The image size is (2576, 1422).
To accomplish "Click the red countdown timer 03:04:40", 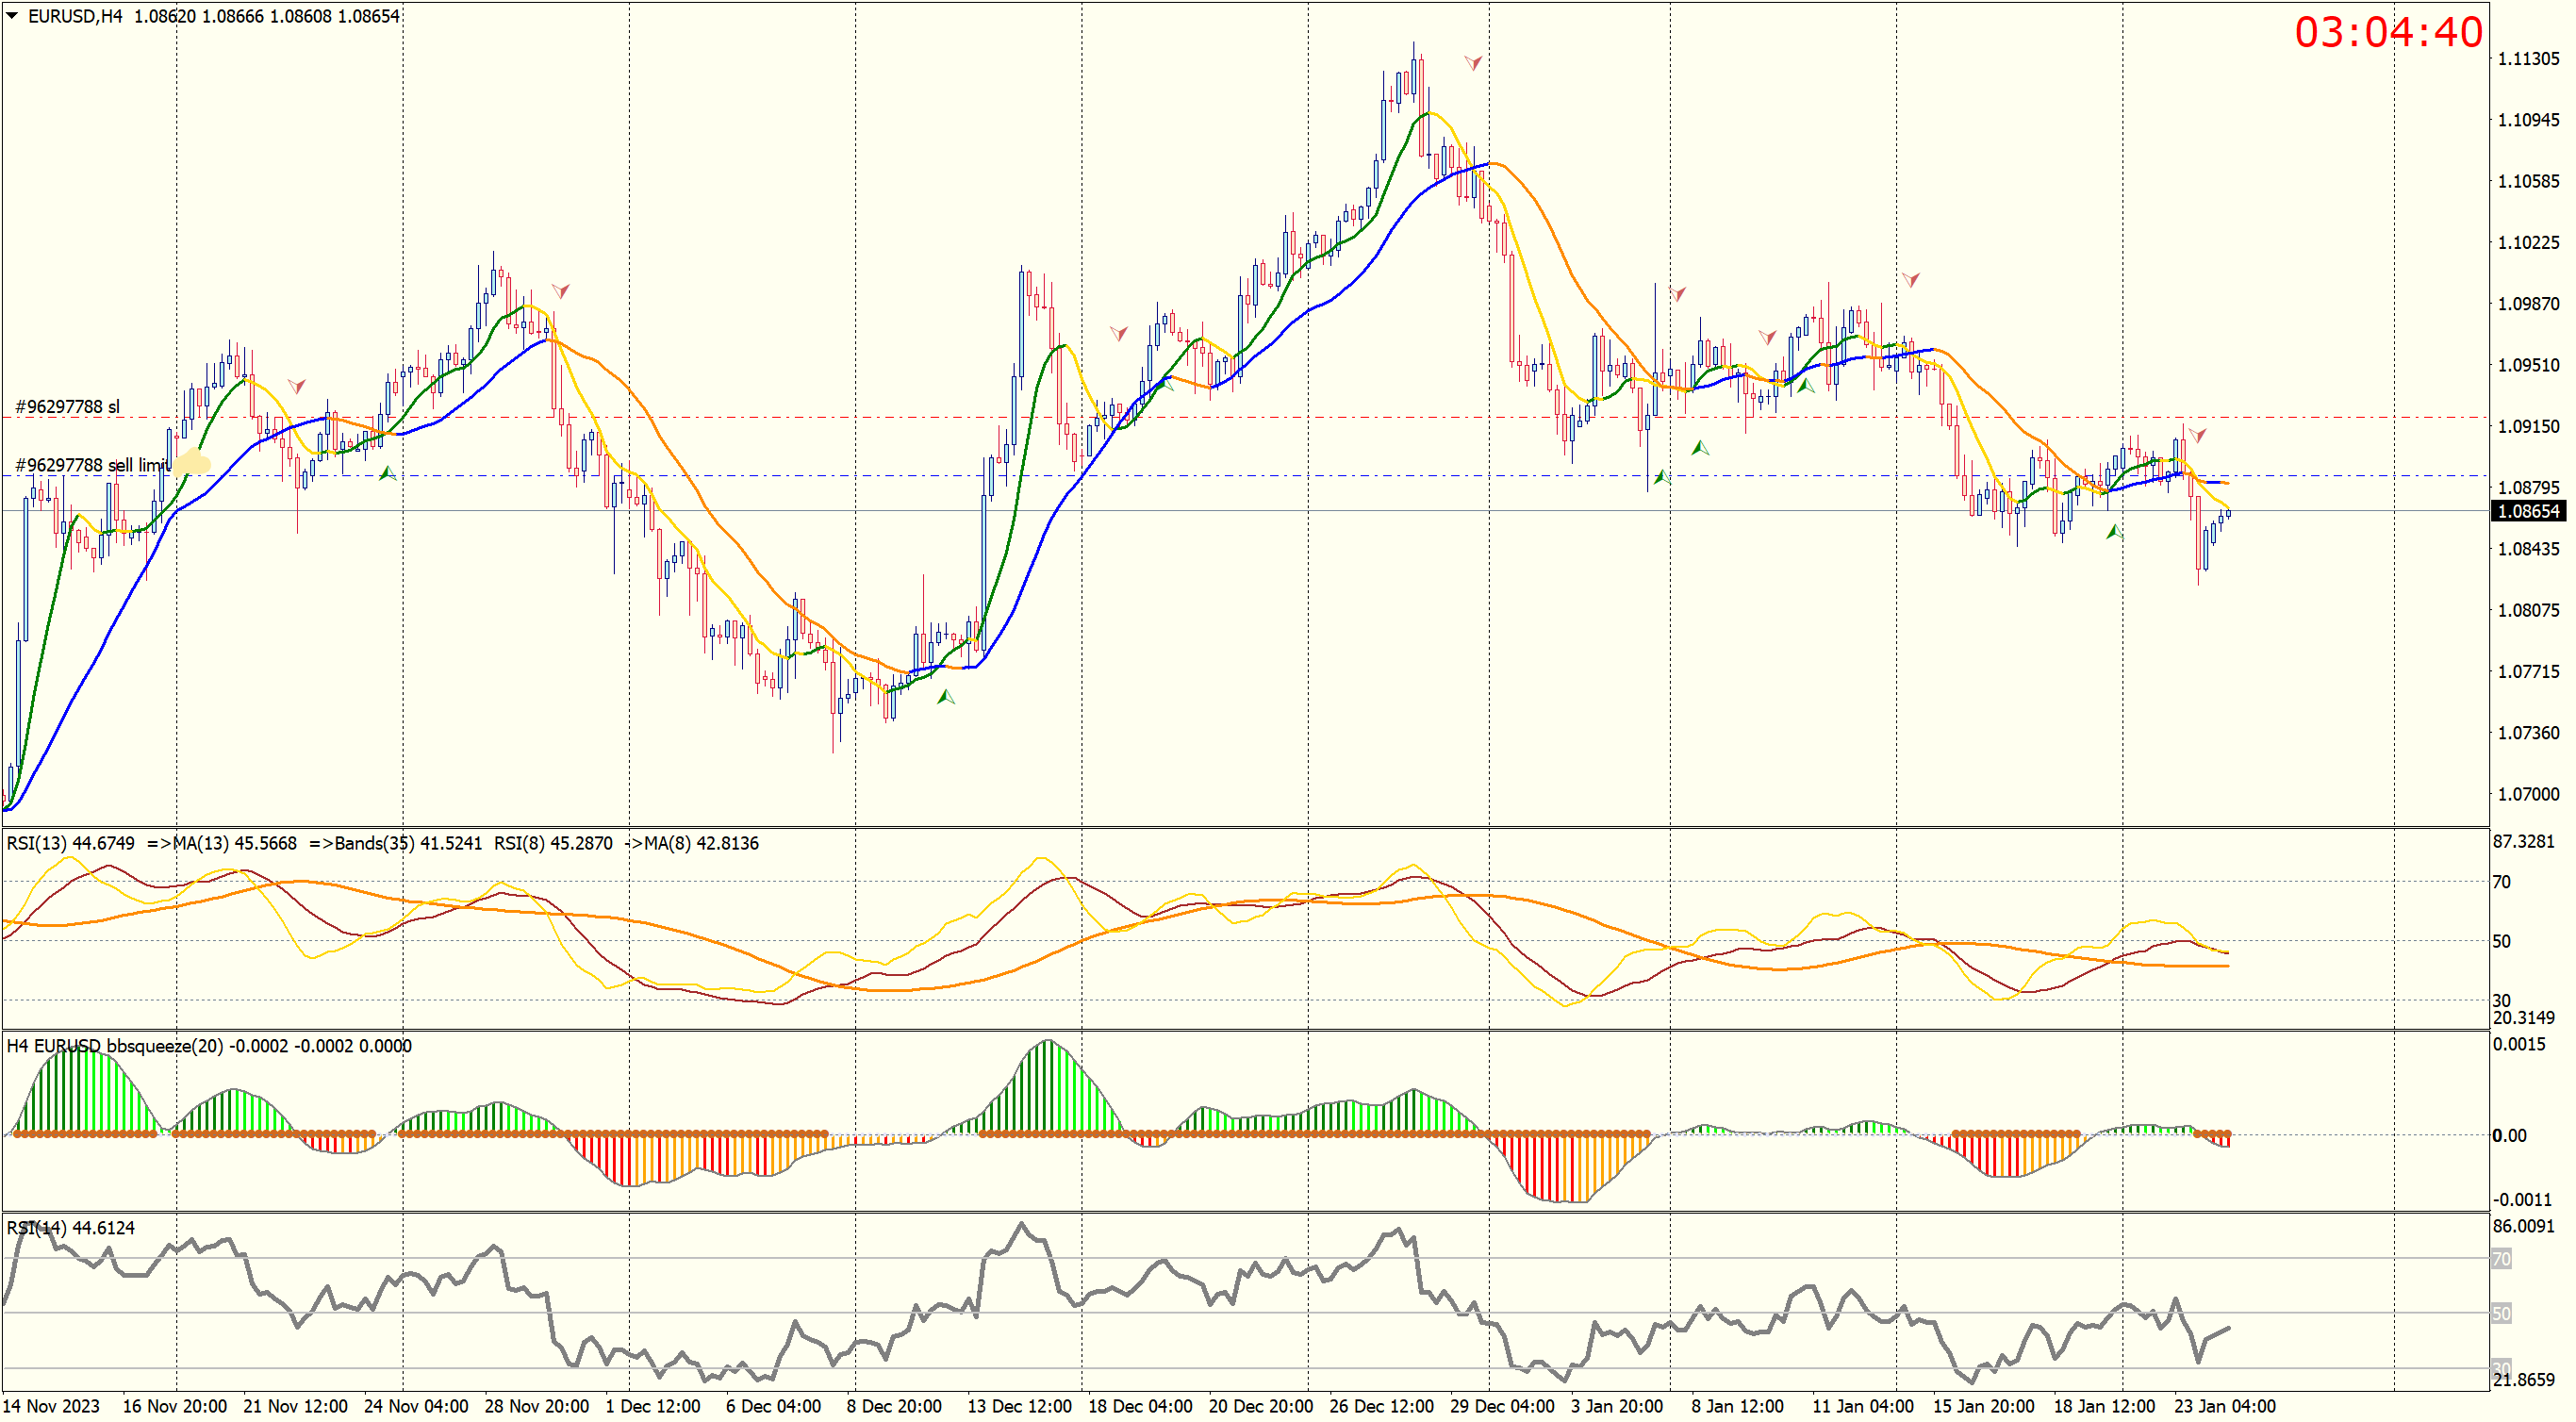I will [x=2387, y=32].
